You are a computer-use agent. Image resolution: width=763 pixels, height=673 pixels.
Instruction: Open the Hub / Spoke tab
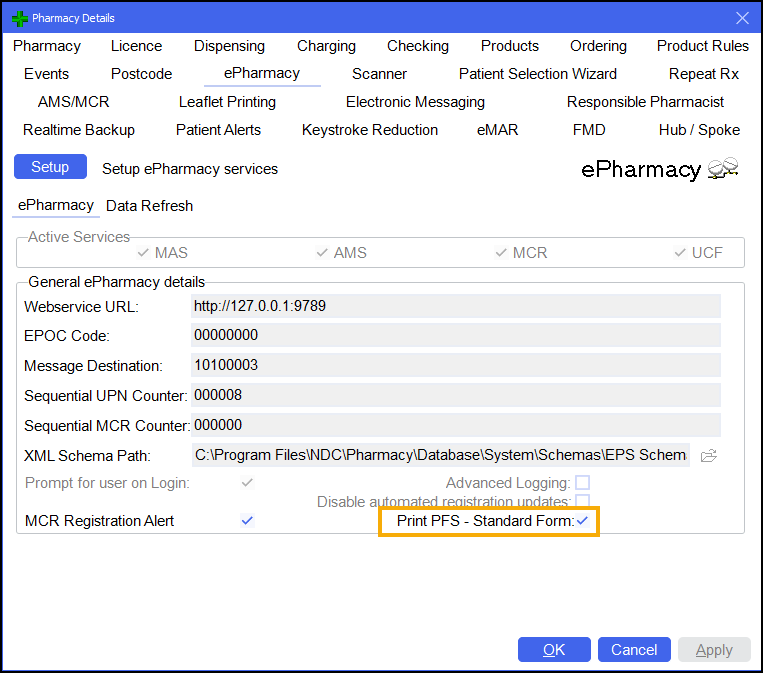699,130
